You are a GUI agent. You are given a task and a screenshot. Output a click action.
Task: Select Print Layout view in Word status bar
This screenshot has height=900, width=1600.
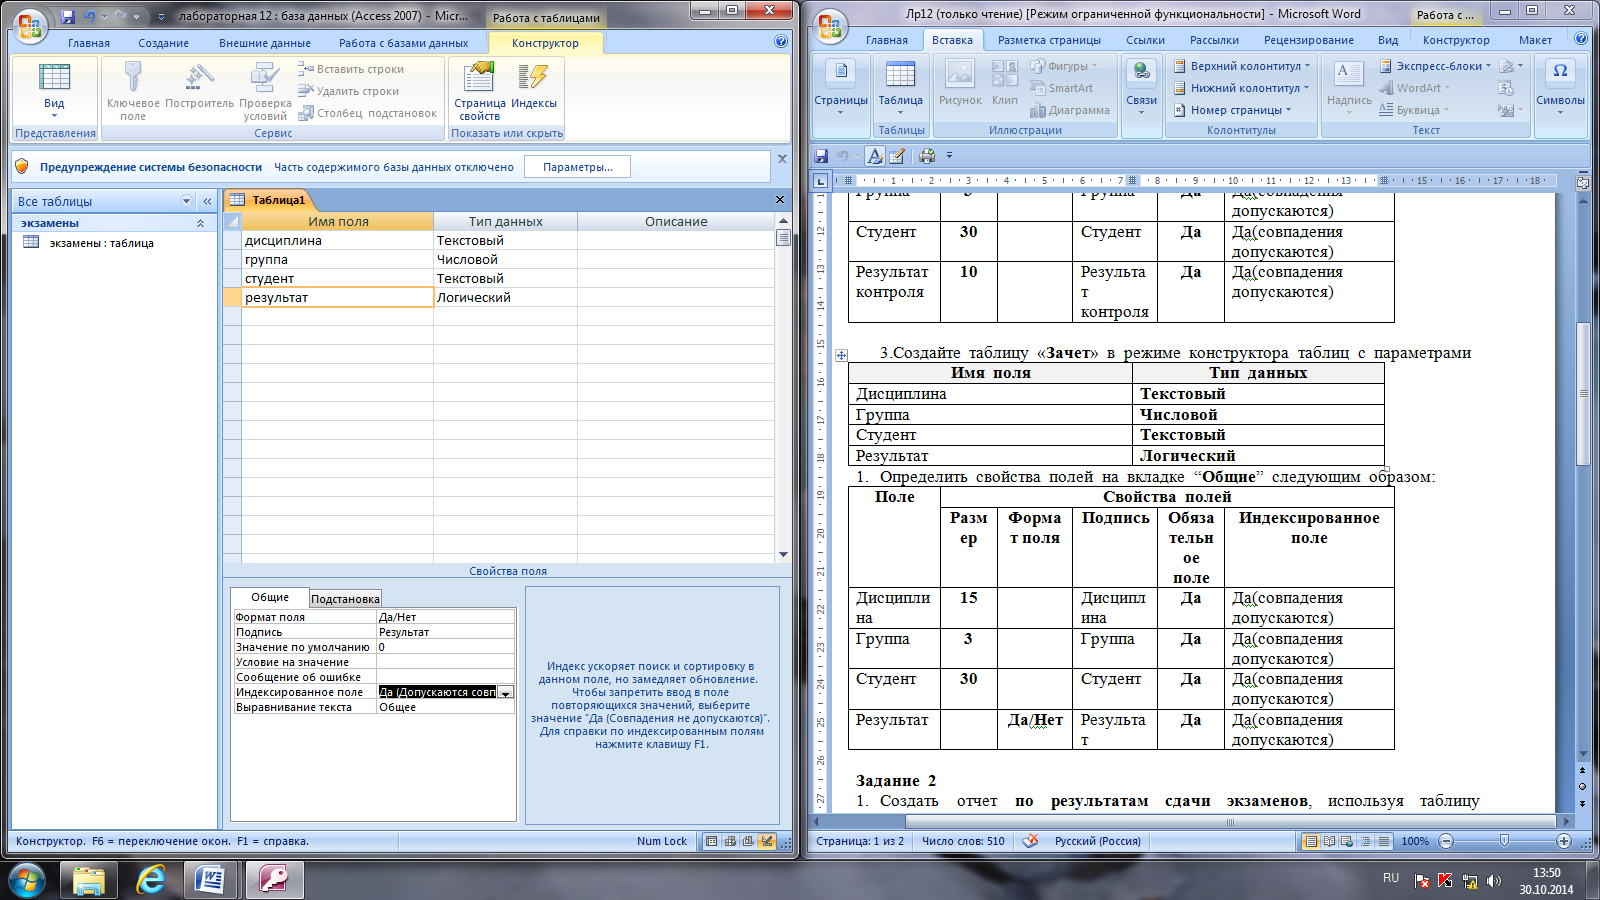click(1311, 841)
